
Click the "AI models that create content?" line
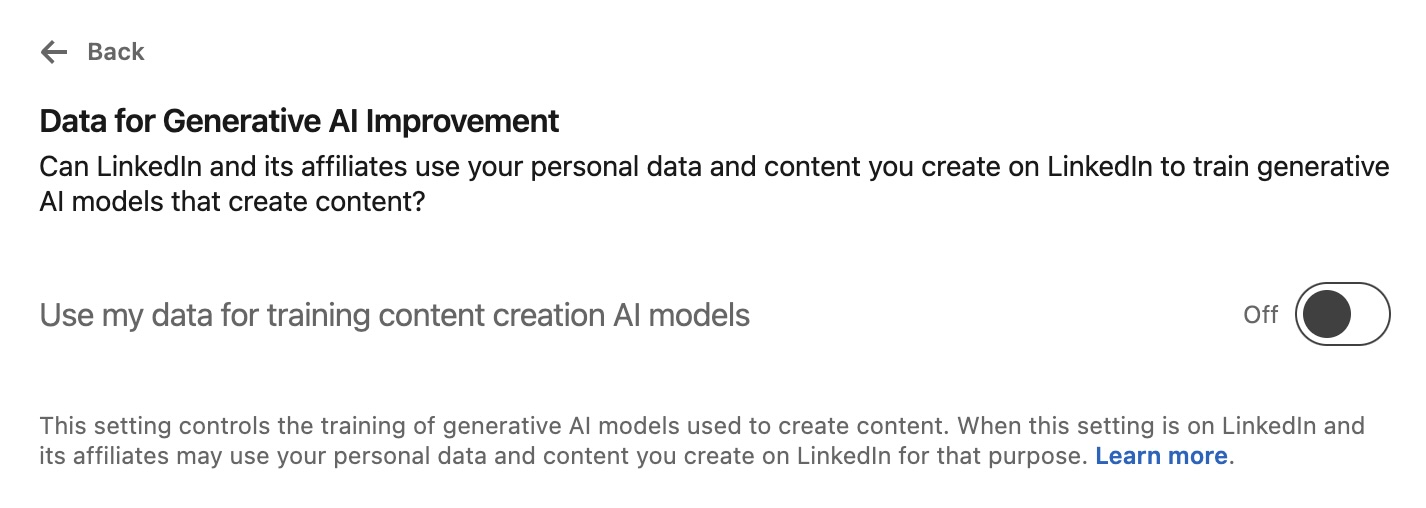tap(232, 201)
